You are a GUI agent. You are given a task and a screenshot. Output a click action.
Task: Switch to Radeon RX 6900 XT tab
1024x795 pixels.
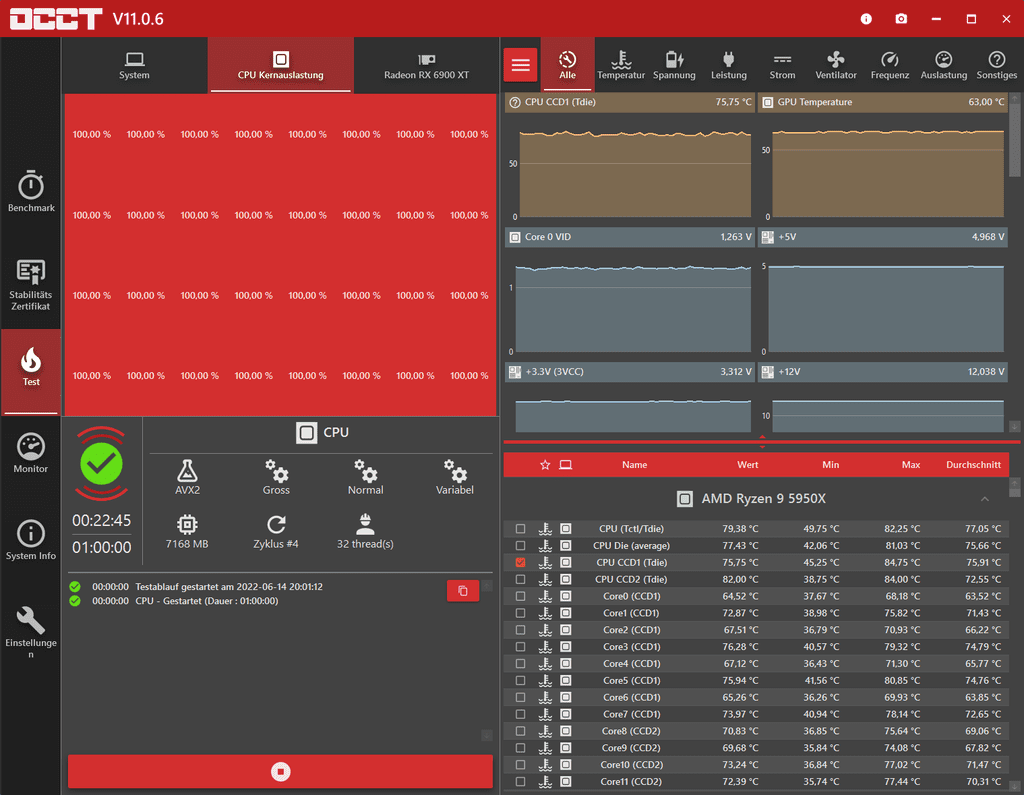426,65
